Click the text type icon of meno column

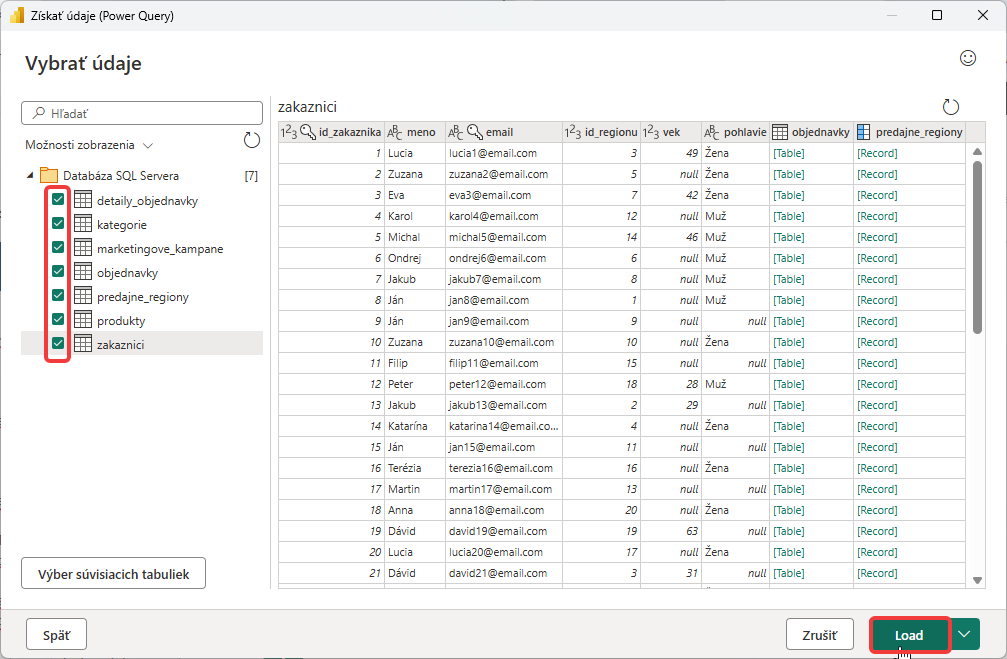394,132
